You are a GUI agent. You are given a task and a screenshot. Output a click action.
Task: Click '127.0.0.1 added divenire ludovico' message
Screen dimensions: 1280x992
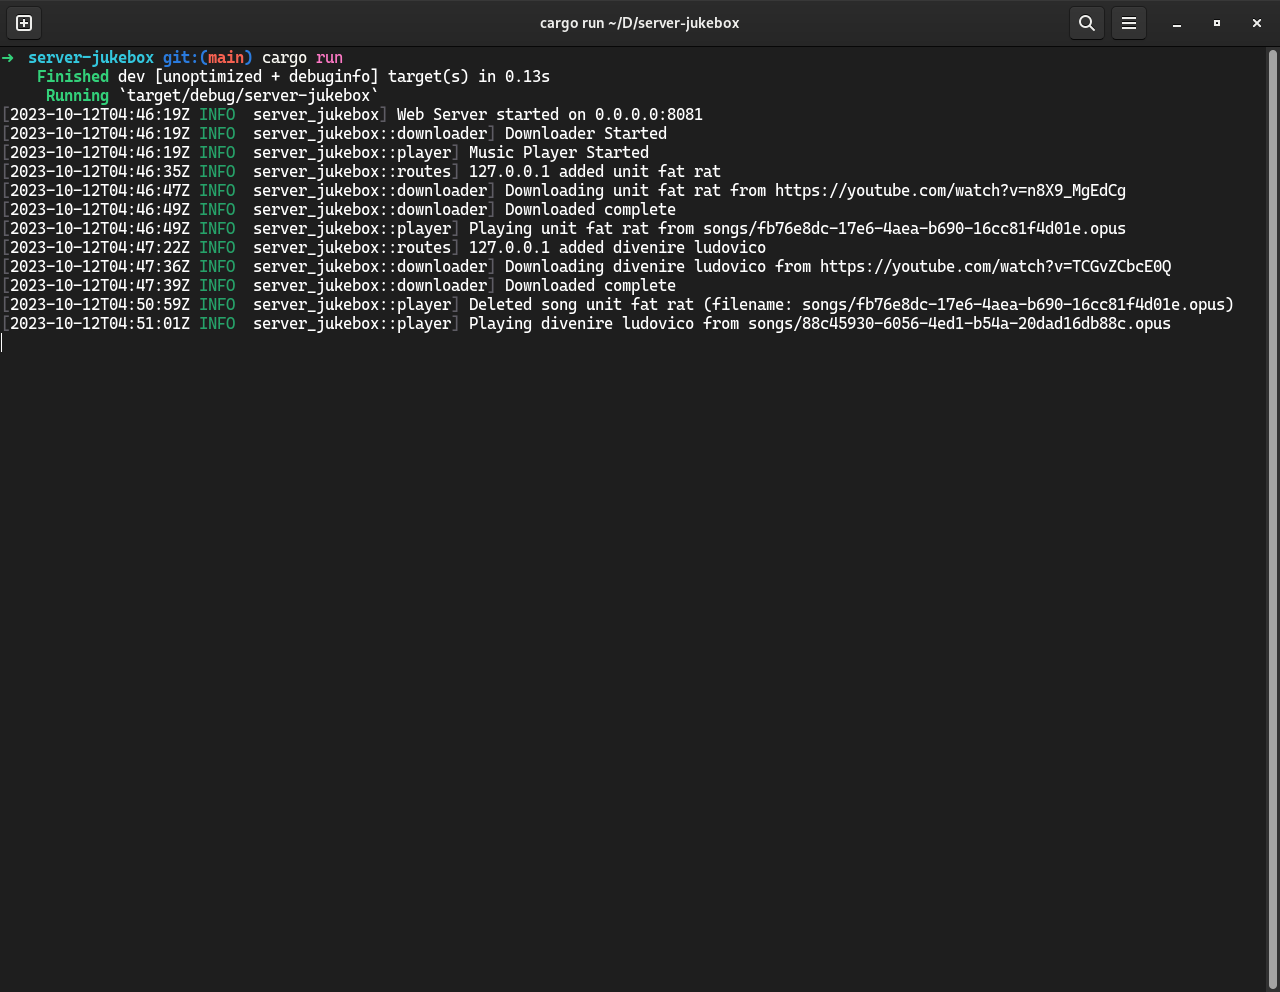tap(617, 247)
